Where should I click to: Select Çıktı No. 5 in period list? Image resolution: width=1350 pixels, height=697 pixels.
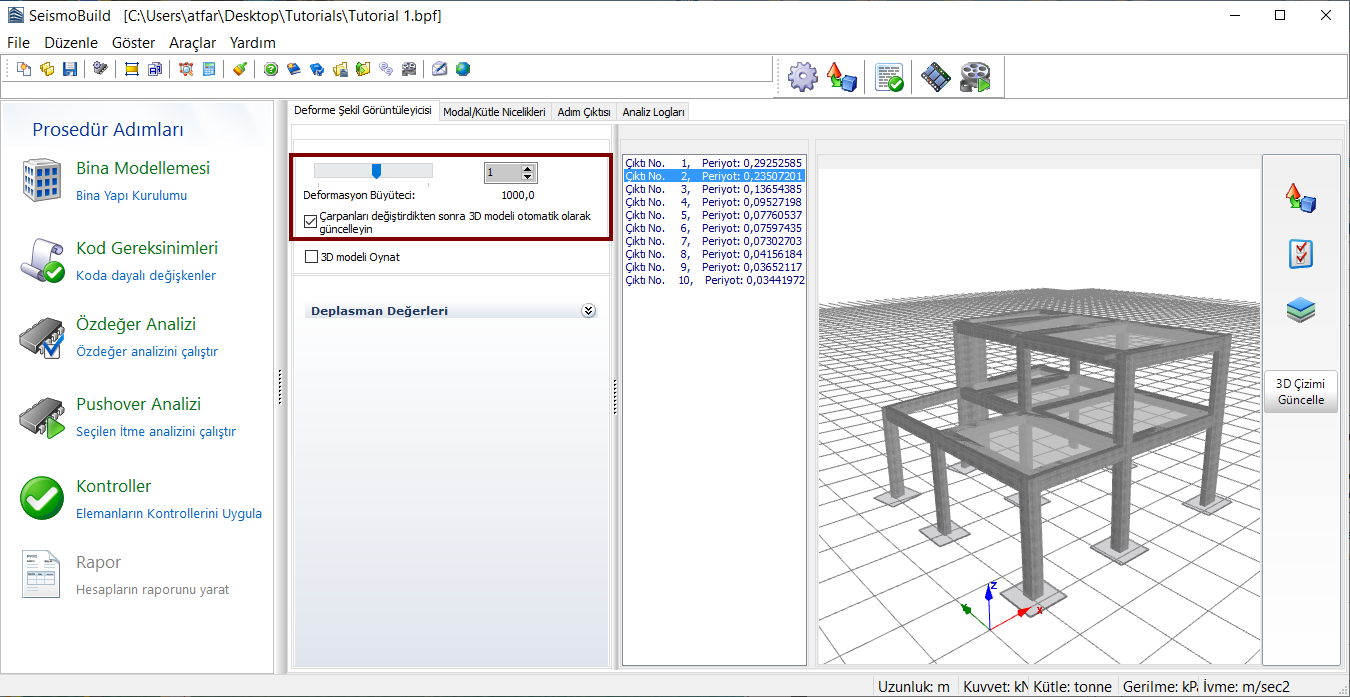coord(714,215)
